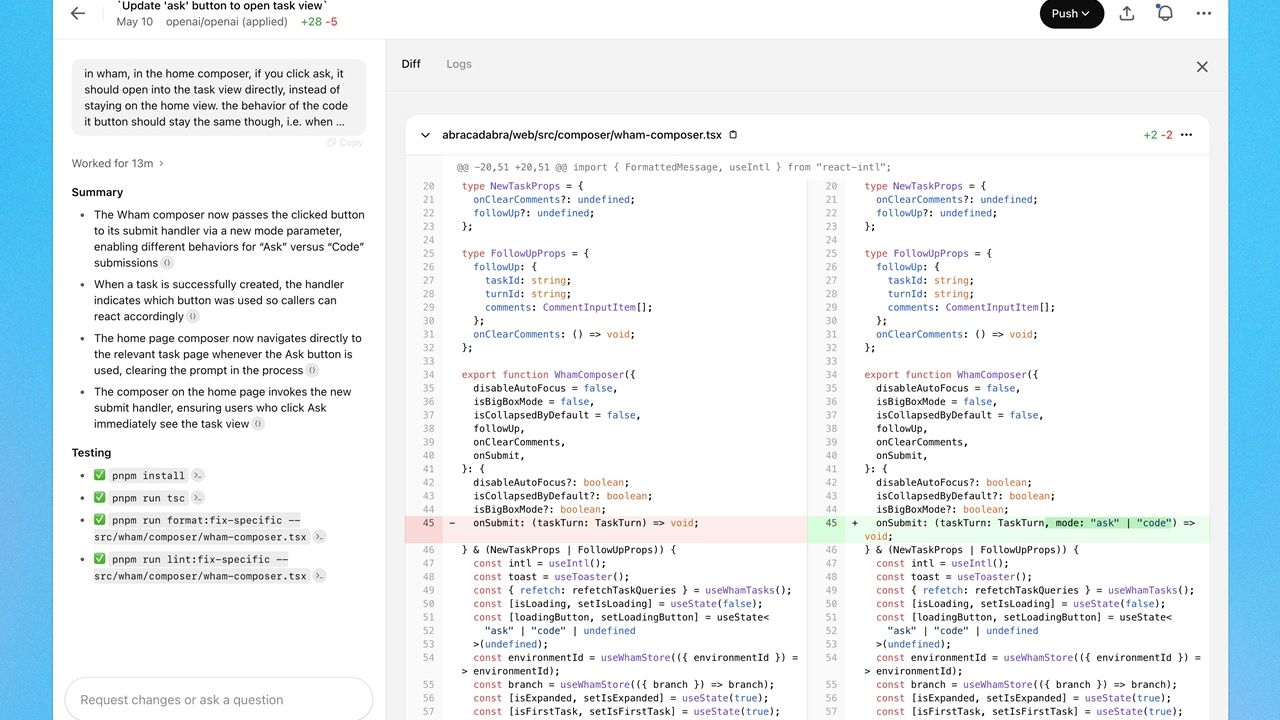Click the share/upload icon in header
1280x720 pixels.
1126,14
